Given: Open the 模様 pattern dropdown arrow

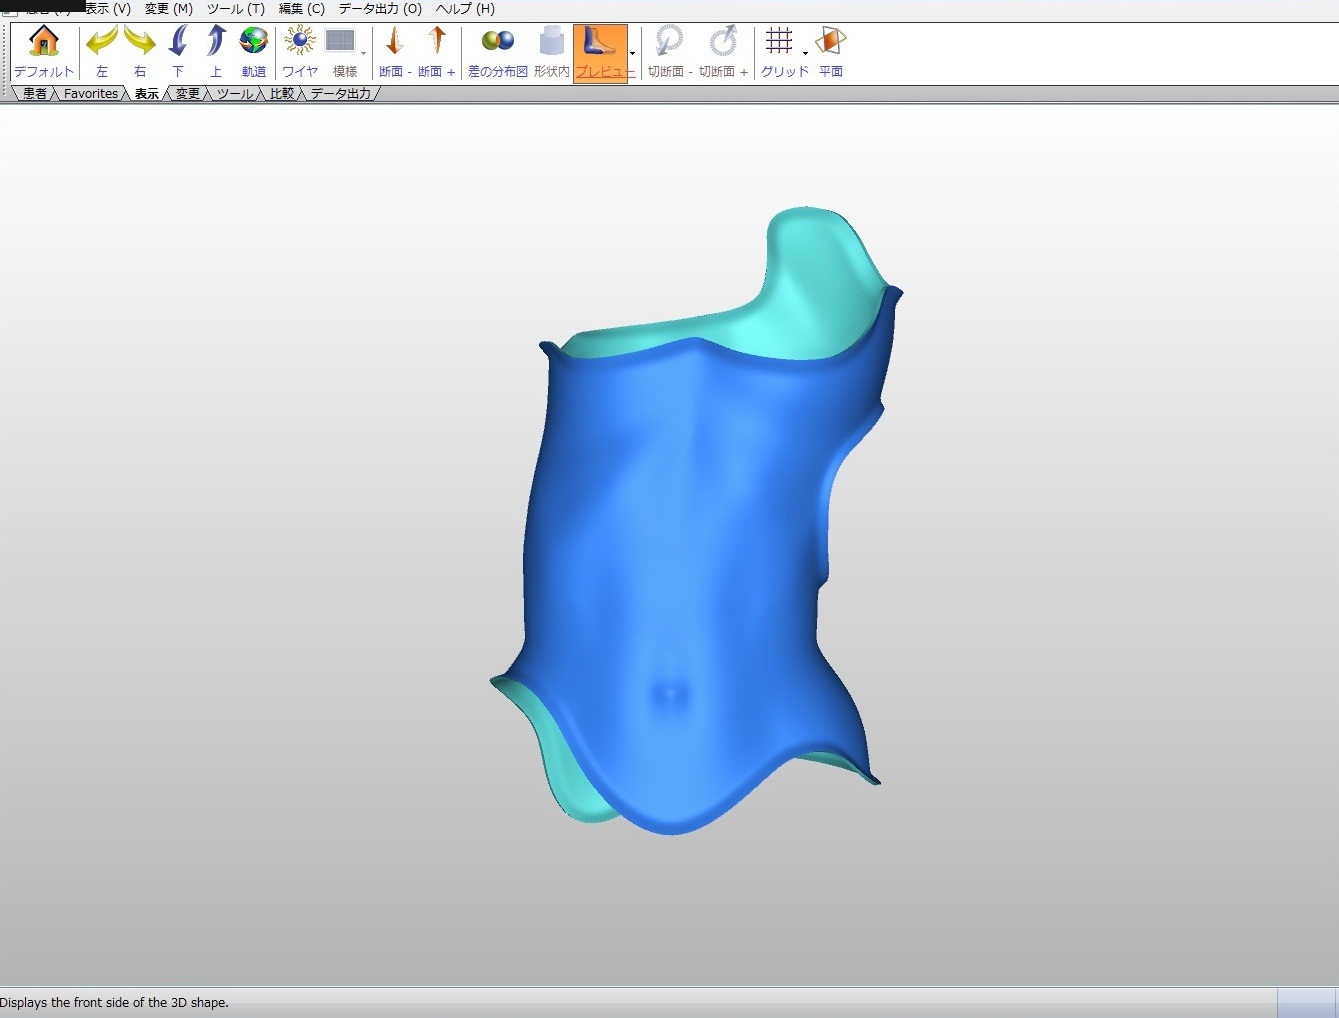Looking at the screenshot, I should pyautogui.click(x=363, y=54).
